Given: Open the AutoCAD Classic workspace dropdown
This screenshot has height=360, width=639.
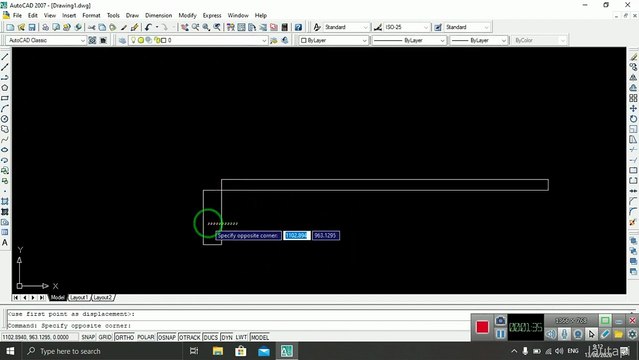Looking at the screenshot, I should pos(46,40).
